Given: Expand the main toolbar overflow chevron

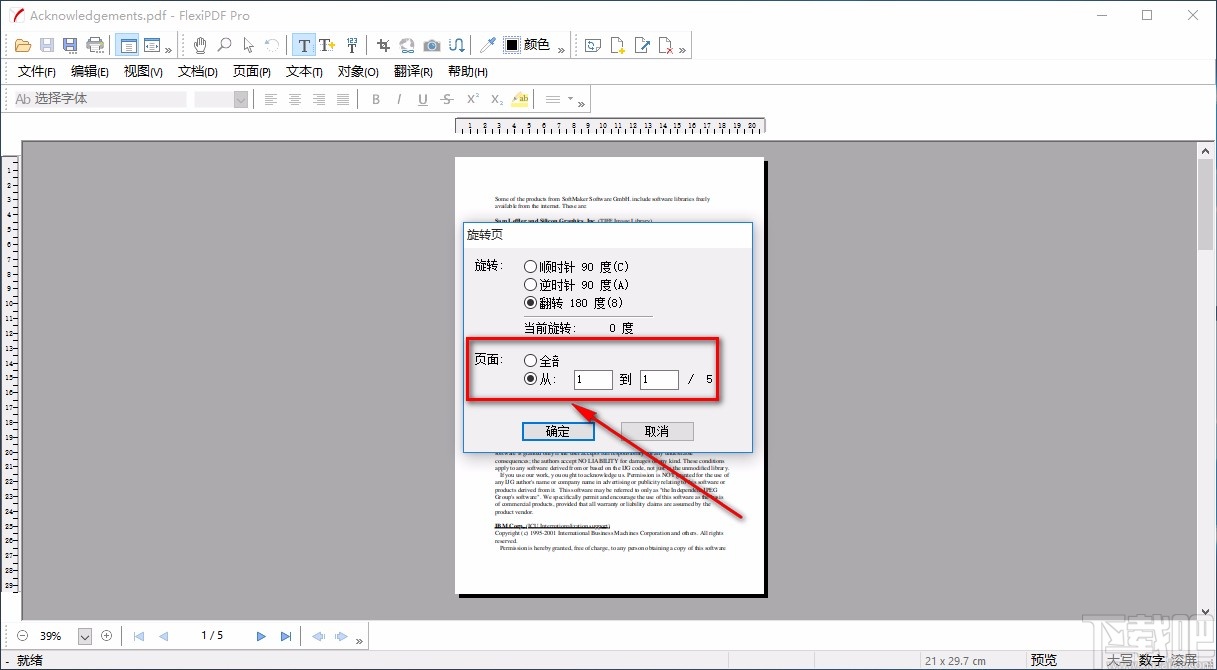Looking at the screenshot, I should click(x=169, y=50).
